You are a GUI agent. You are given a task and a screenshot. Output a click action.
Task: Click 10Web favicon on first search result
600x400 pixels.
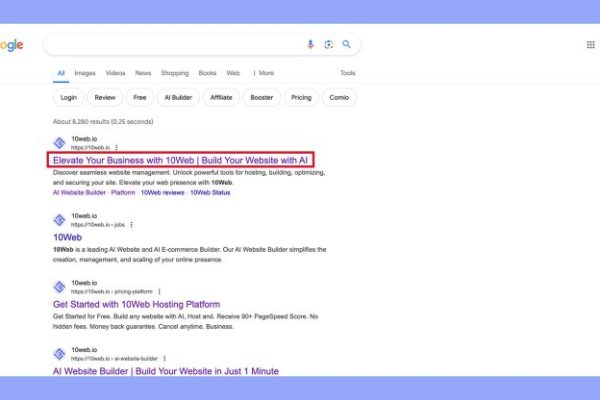click(x=59, y=143)
